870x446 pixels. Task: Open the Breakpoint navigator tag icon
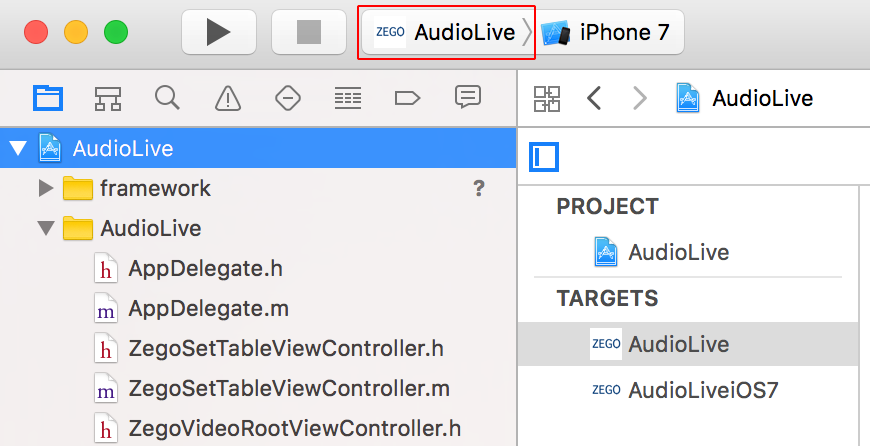pos(407,99)
